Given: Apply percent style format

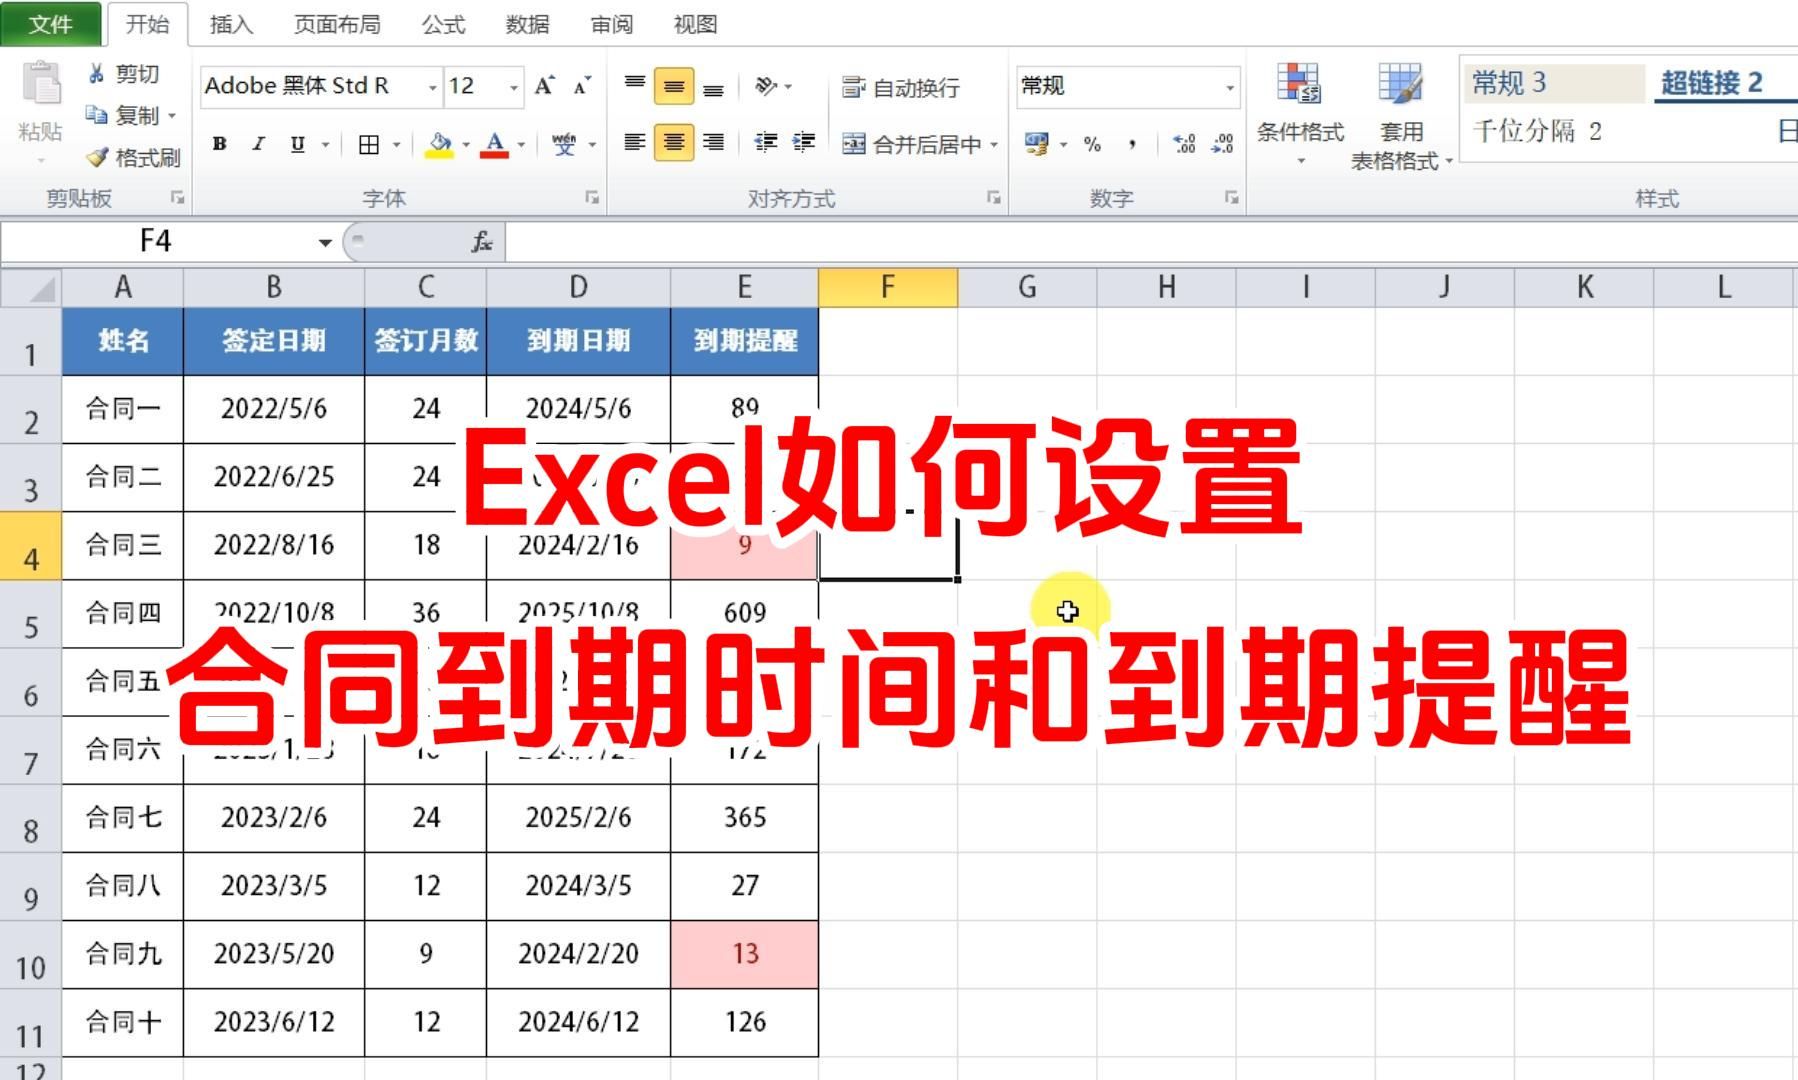Looking at the screenshot, I should 1092,144.
